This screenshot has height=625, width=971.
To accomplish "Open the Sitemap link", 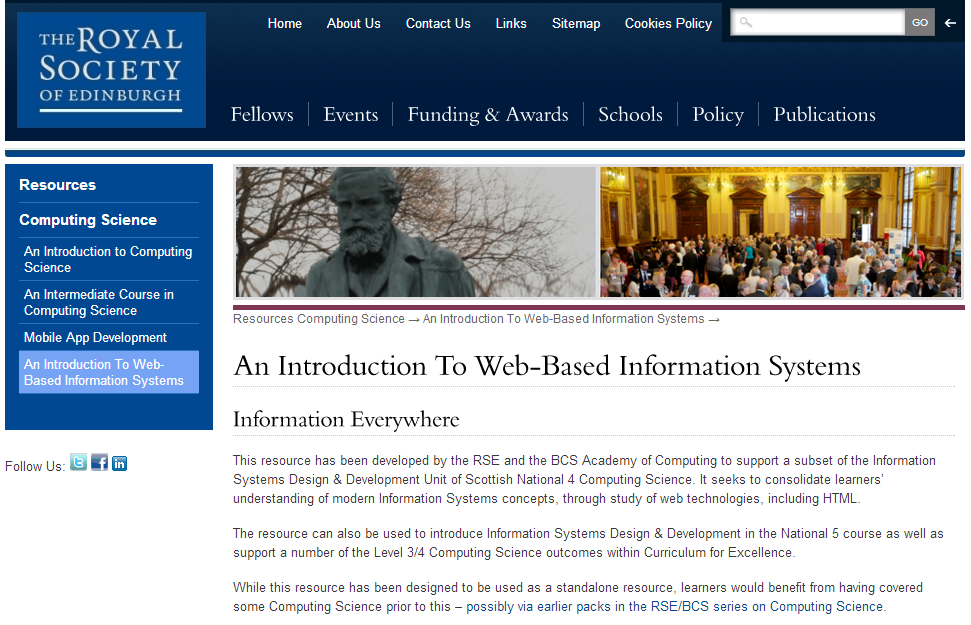I will [576, 24].
